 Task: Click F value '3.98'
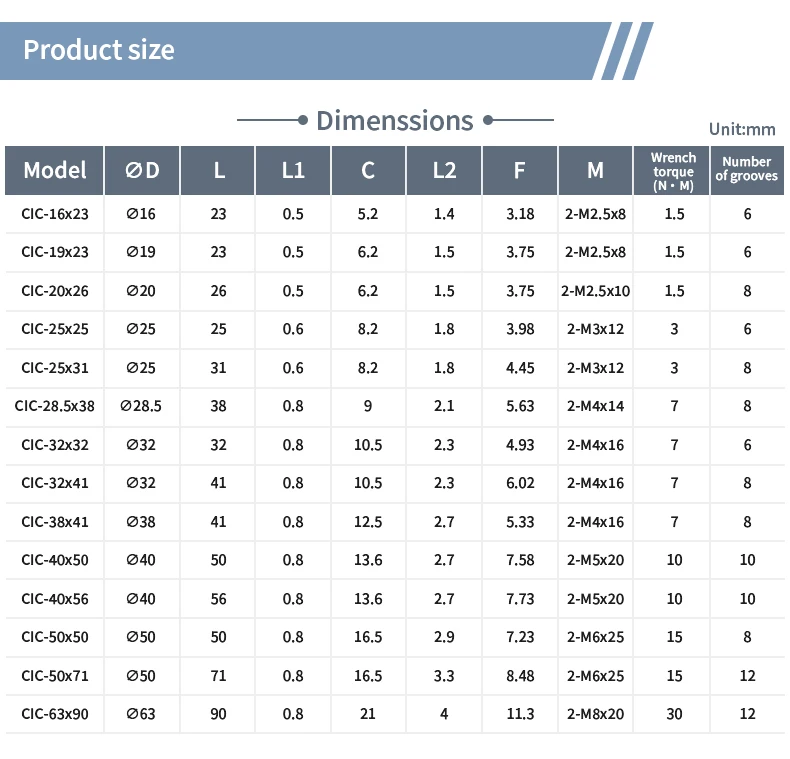coord(520,329)
